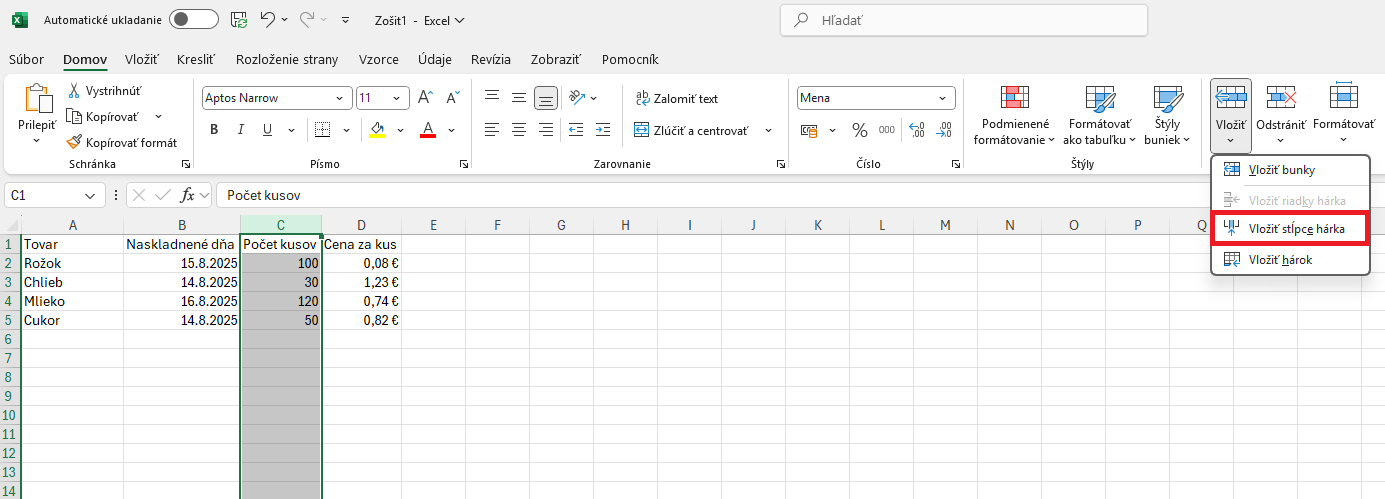Click the fx Insert Function icon
The height and width of the screenshot is (499, 1385).
[x=187, y=195]
